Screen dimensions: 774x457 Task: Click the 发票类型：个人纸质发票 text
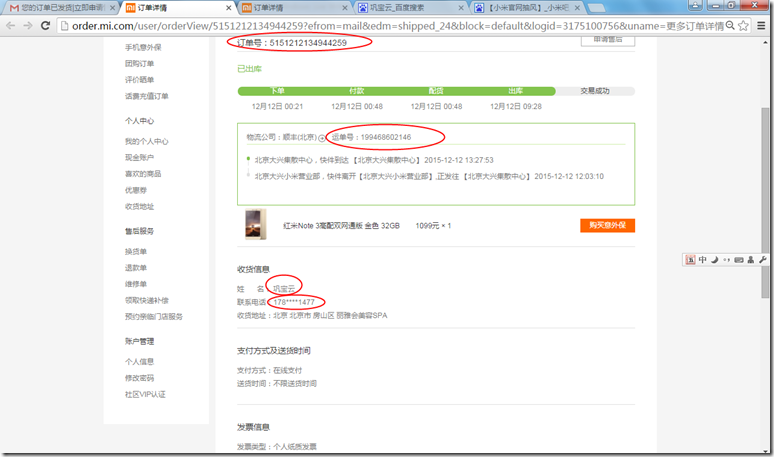(277, 447)
